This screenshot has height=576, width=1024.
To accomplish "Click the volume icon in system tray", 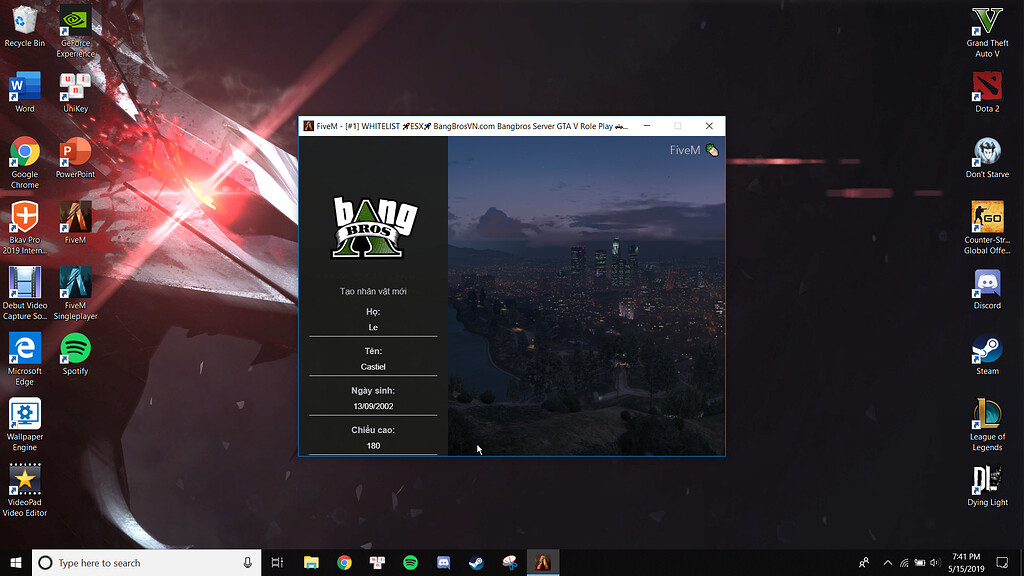I will pos(934,562).
